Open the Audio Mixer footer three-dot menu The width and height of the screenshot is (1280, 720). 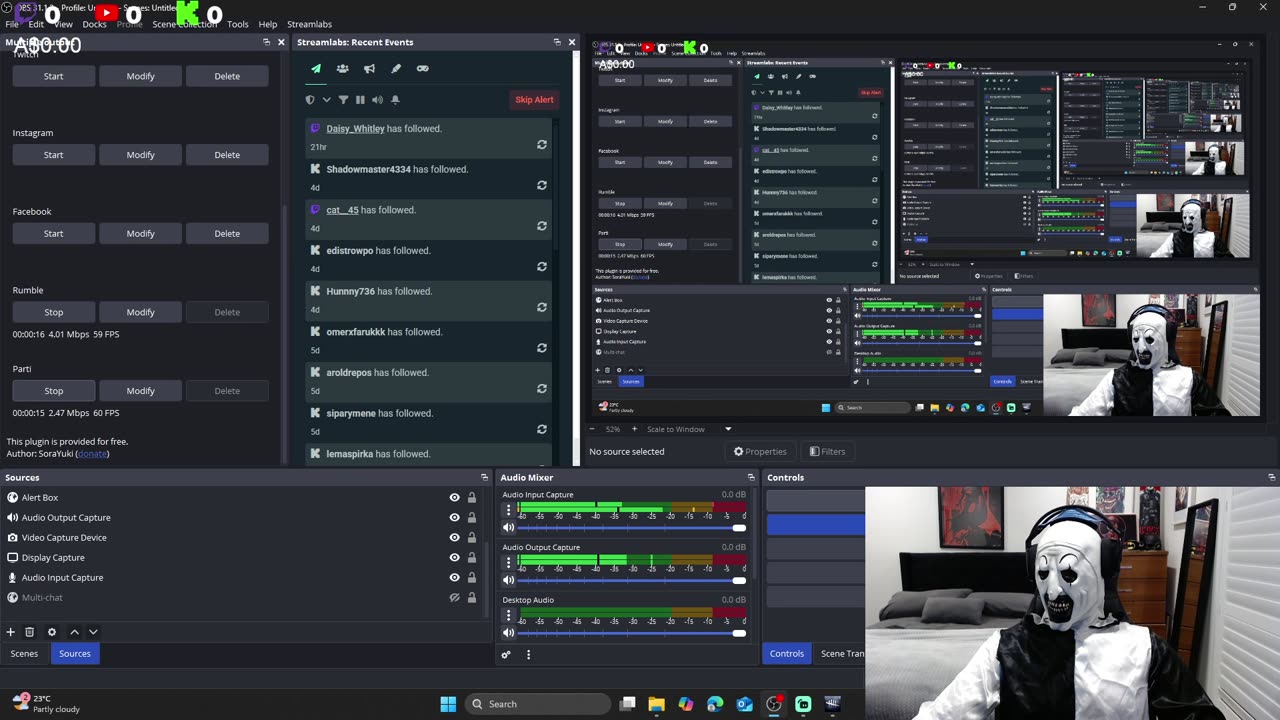tap(528, 655)
